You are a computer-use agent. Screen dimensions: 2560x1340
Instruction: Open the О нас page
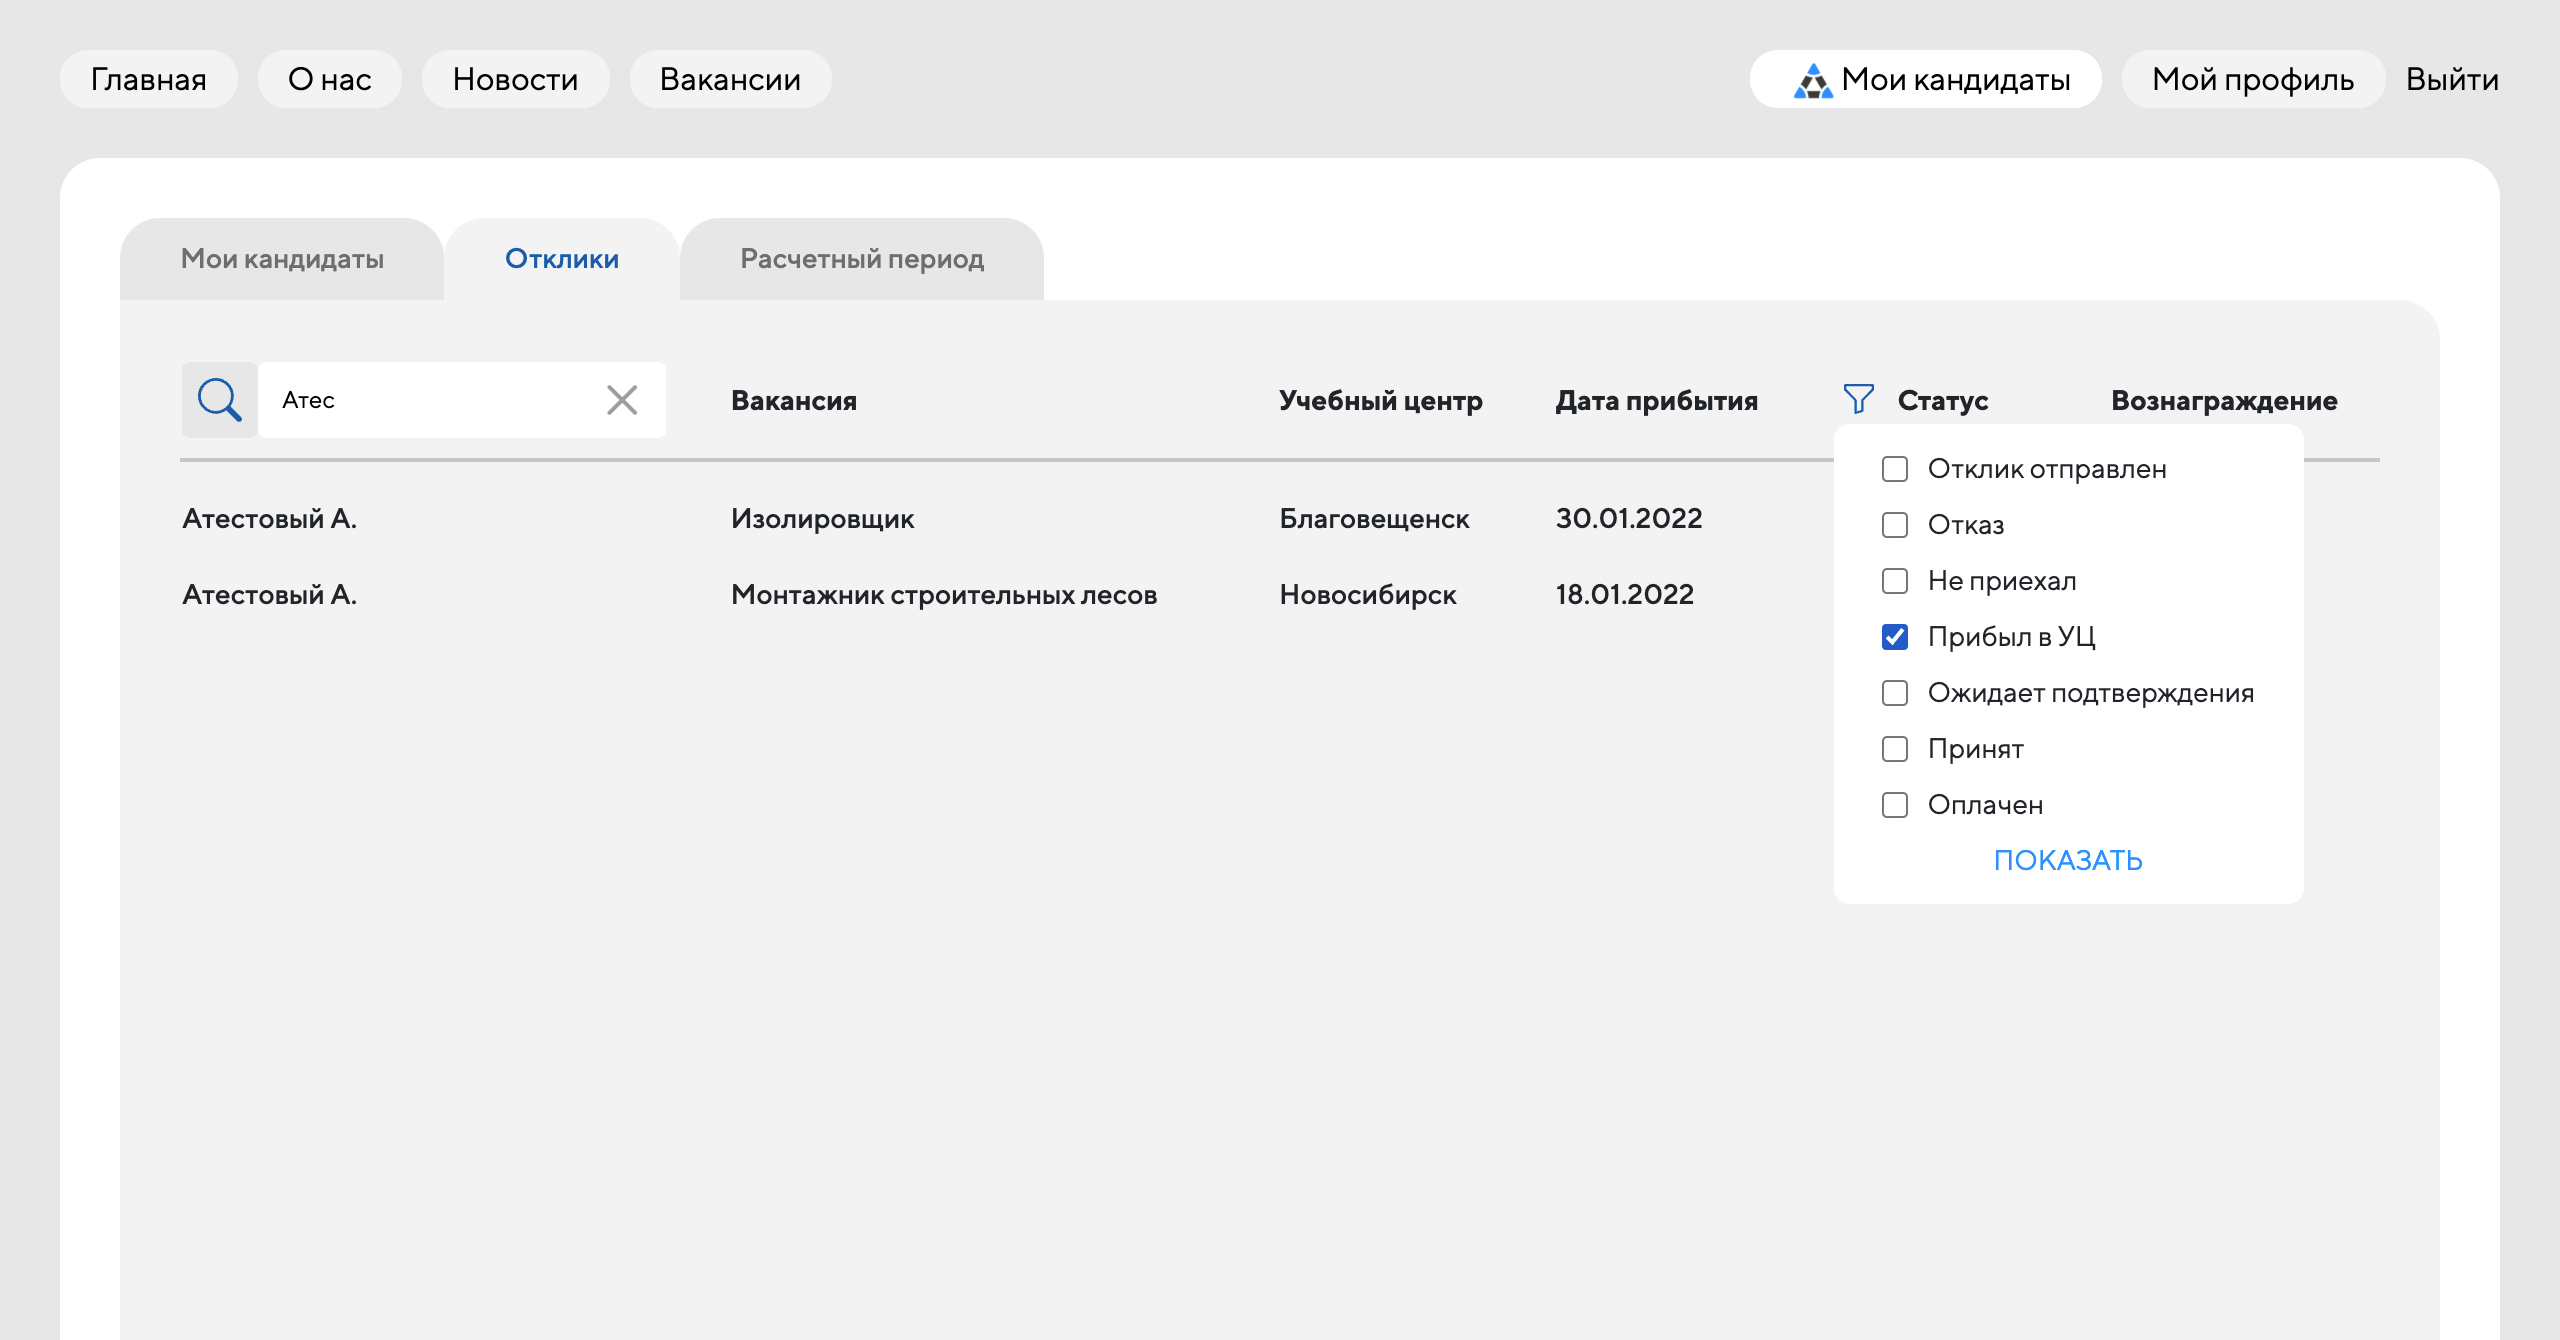click(330, 79)
